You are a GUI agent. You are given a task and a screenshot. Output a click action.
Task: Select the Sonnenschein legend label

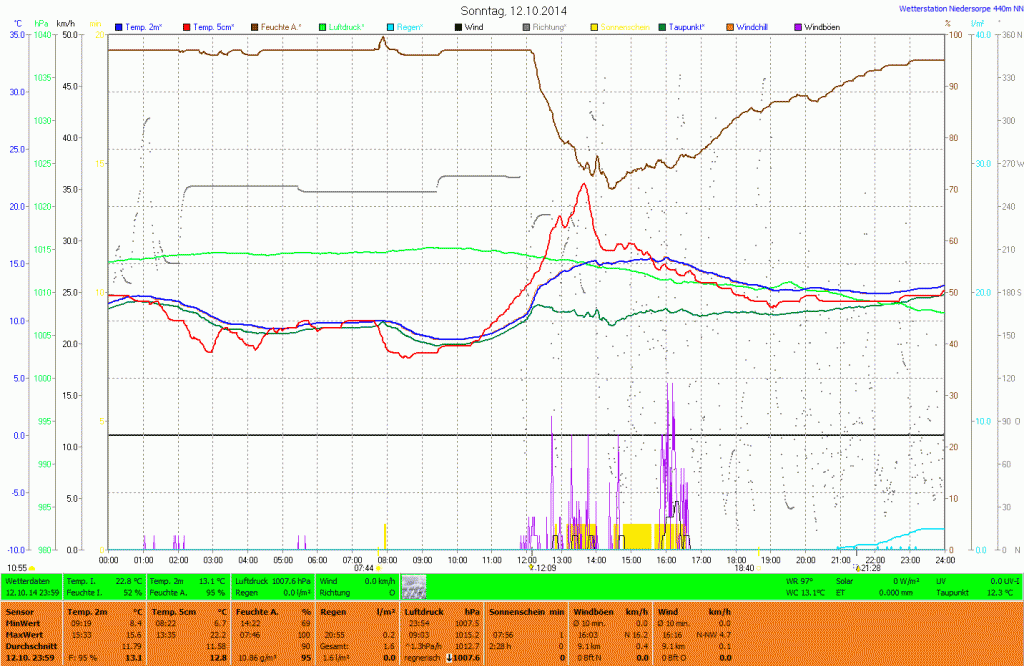coord(625,26)
